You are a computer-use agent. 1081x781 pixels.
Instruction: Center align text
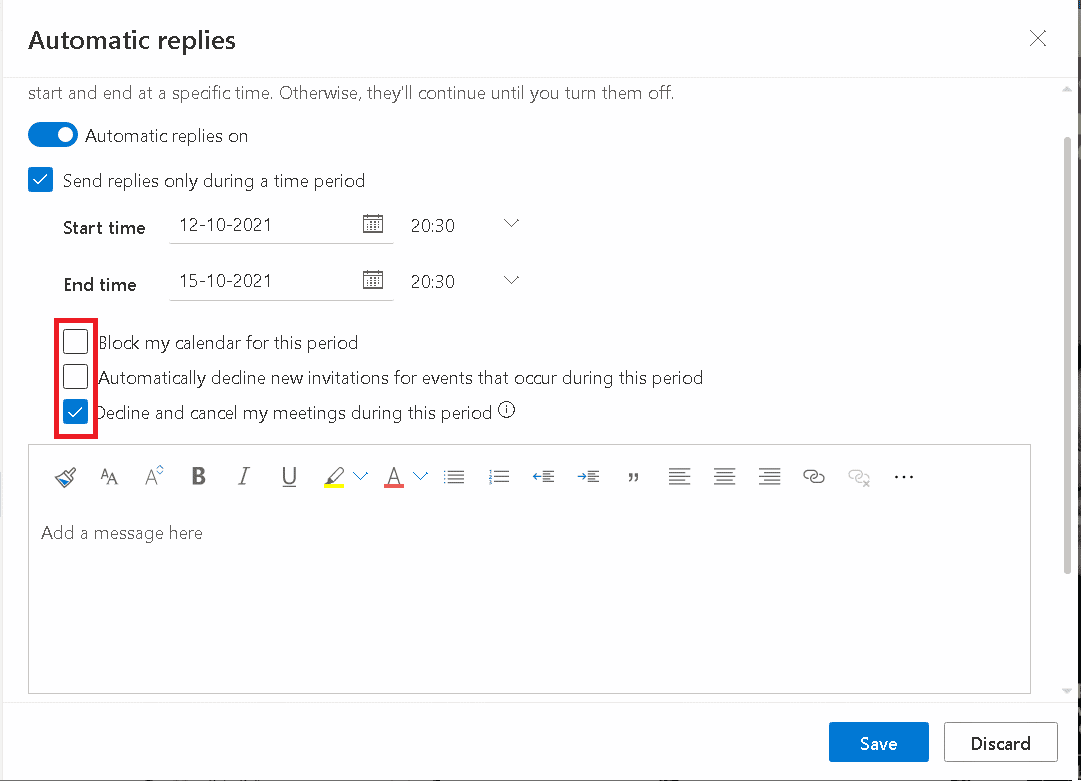(725, 476)
